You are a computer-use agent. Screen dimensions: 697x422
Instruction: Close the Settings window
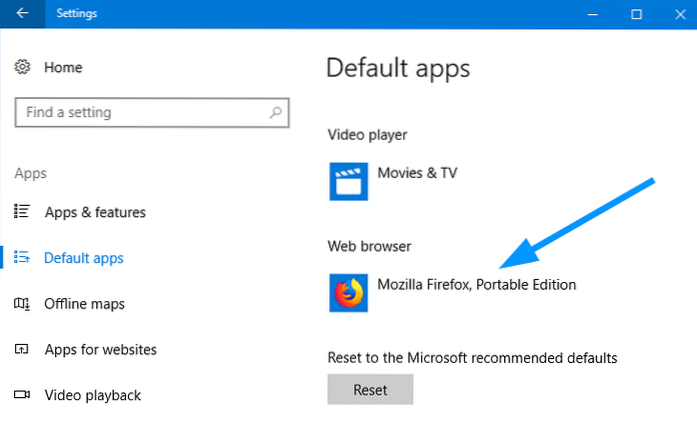coord(680,14)
